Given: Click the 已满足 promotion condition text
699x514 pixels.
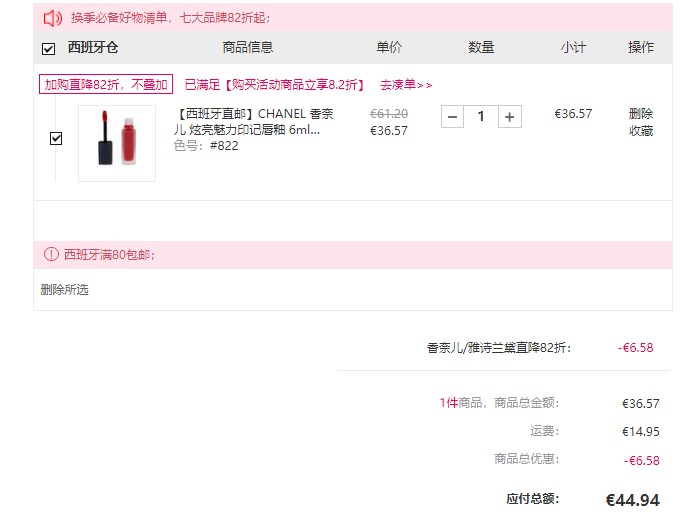Looking at the screenshot, I should (x=274, y=85).
